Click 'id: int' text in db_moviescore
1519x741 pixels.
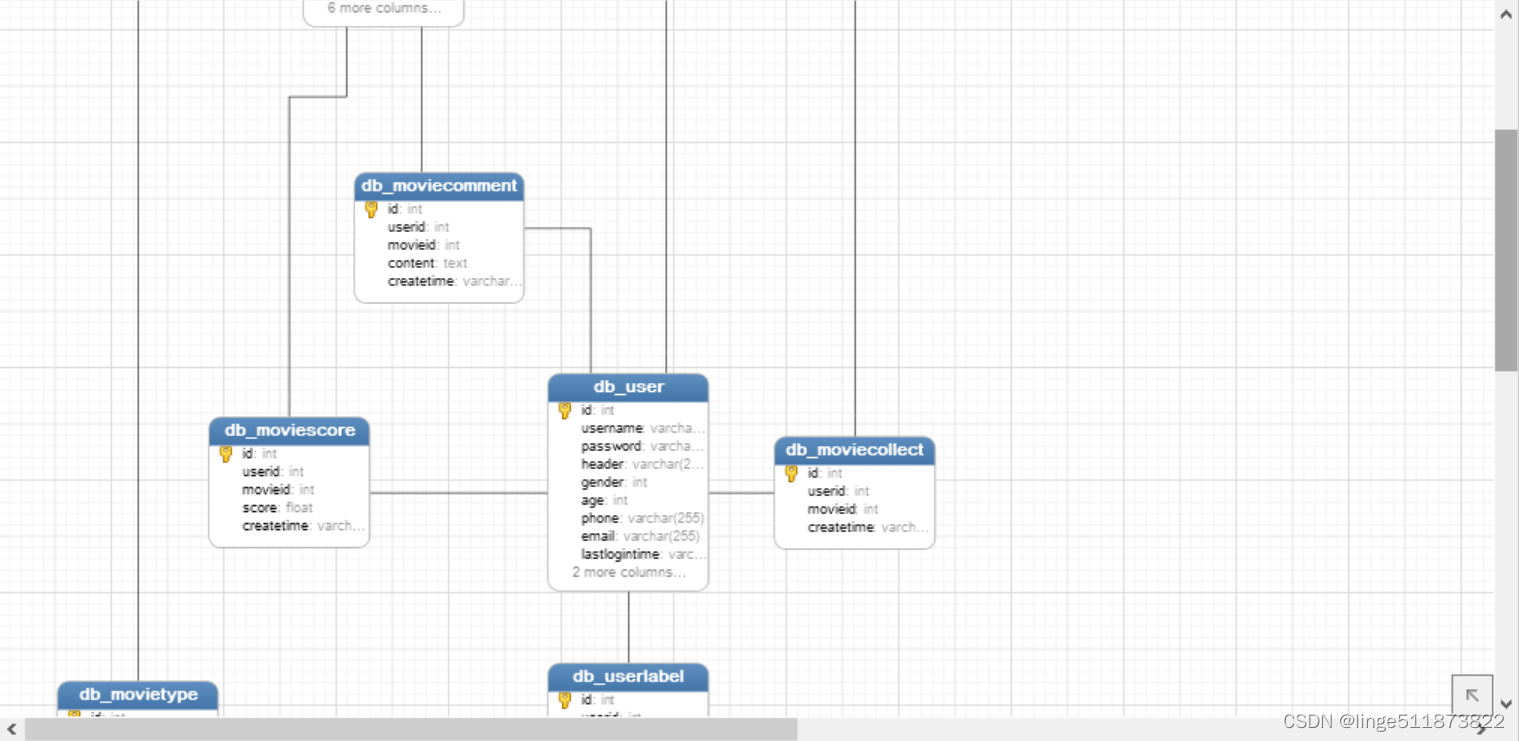[x=259, y=454]
